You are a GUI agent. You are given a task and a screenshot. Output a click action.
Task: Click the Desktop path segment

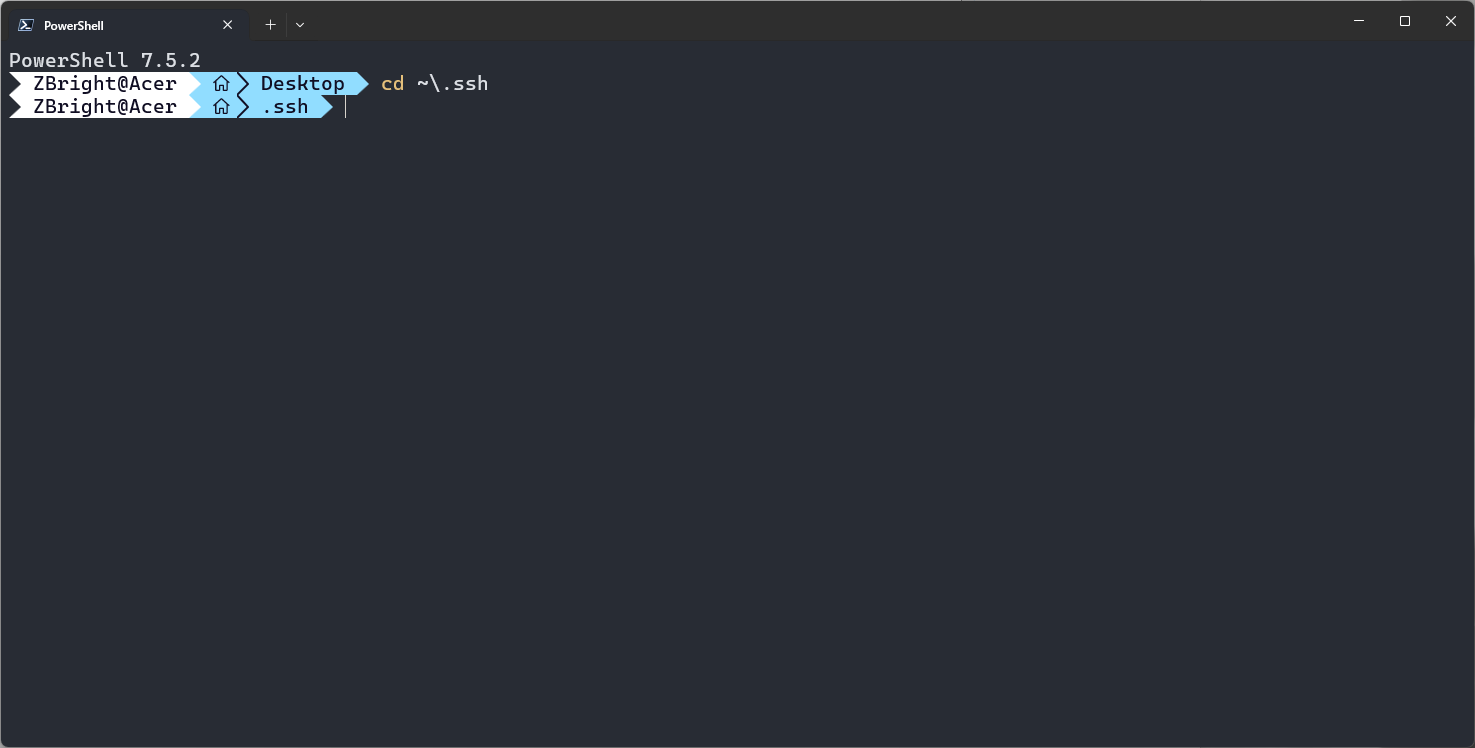303,83
